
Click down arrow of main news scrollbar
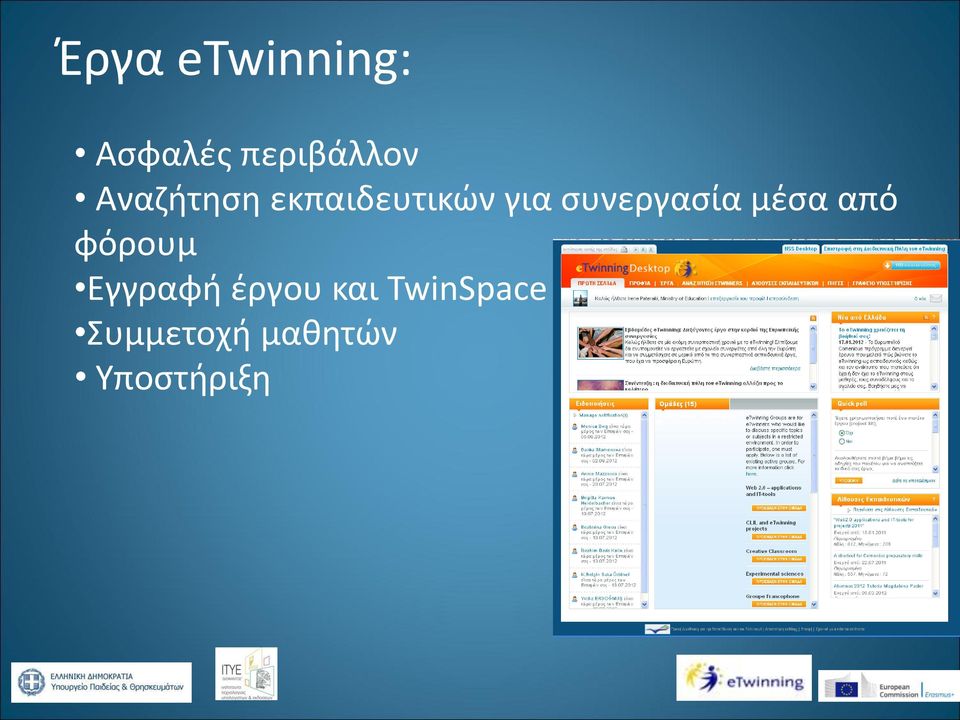(813, 386)
